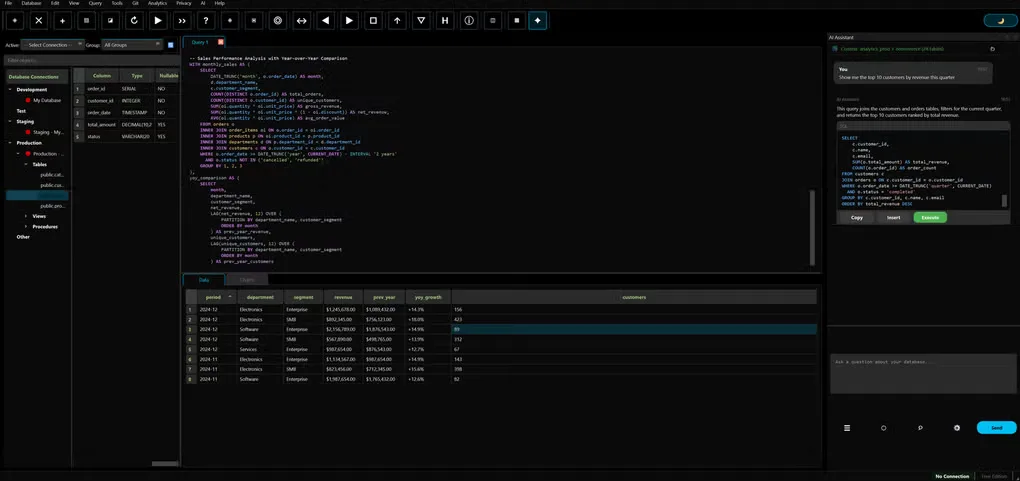Click the SQL editor vertical scrollbar
Viewport: 1020px width, 481px height.
[812, 228]
